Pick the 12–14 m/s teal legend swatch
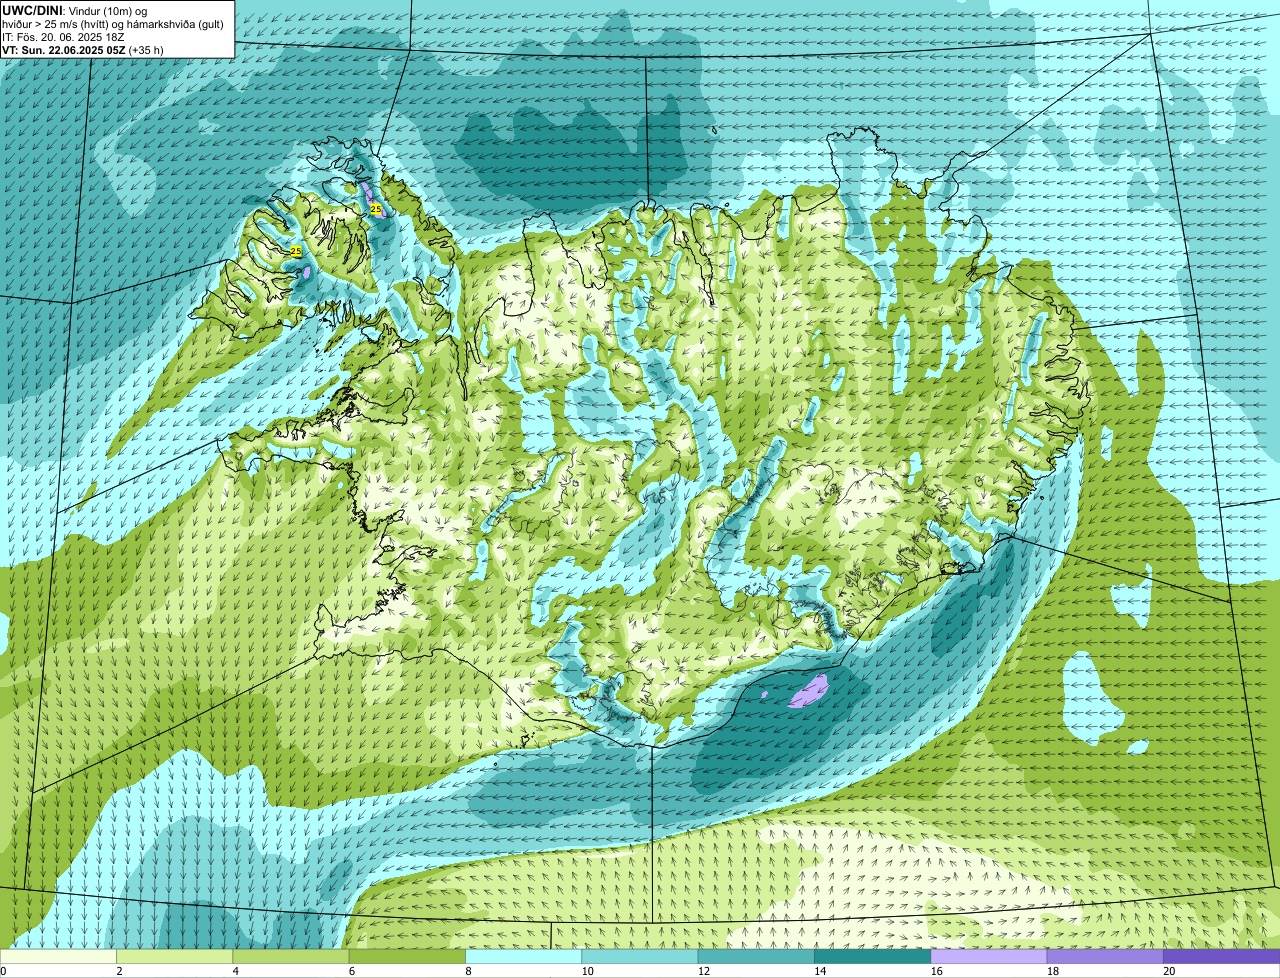Image resolution: width=1280 pixels, height=978 pixels. tap(756, 956)
